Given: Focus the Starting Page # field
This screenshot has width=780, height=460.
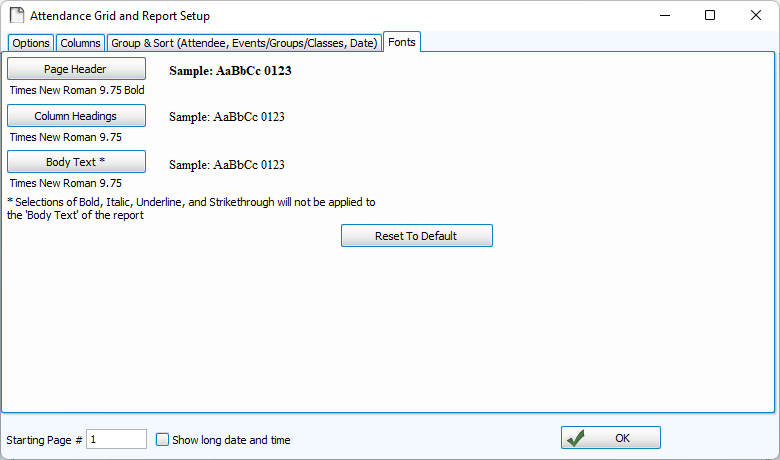Looking at the screenshot, I should pyautogui.click(x=116, y=439).
